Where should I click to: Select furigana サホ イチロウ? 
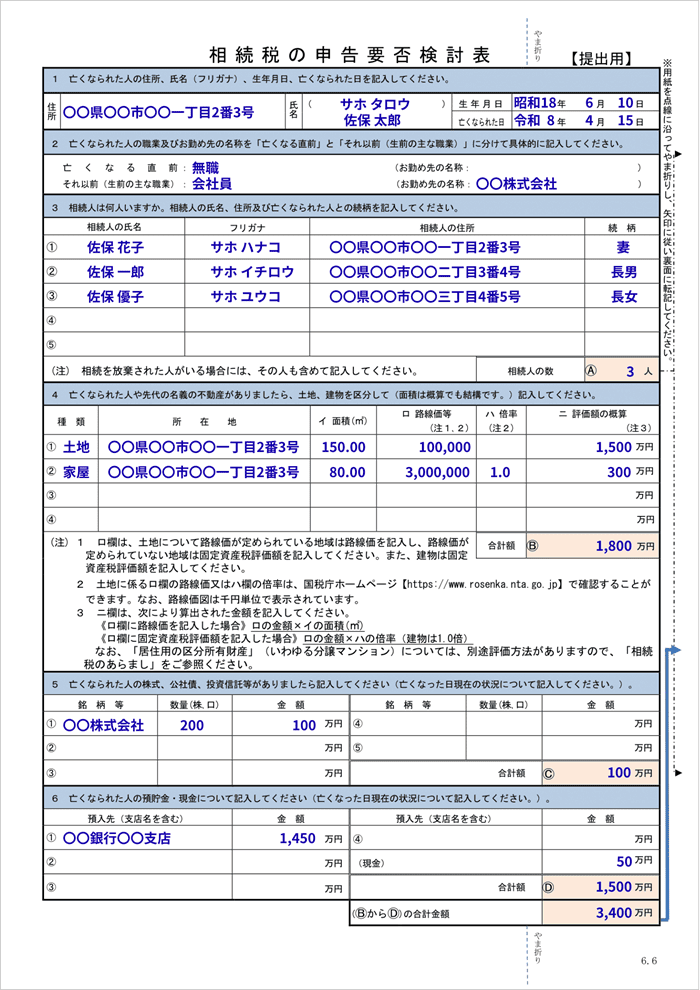(x=252, y=272)
